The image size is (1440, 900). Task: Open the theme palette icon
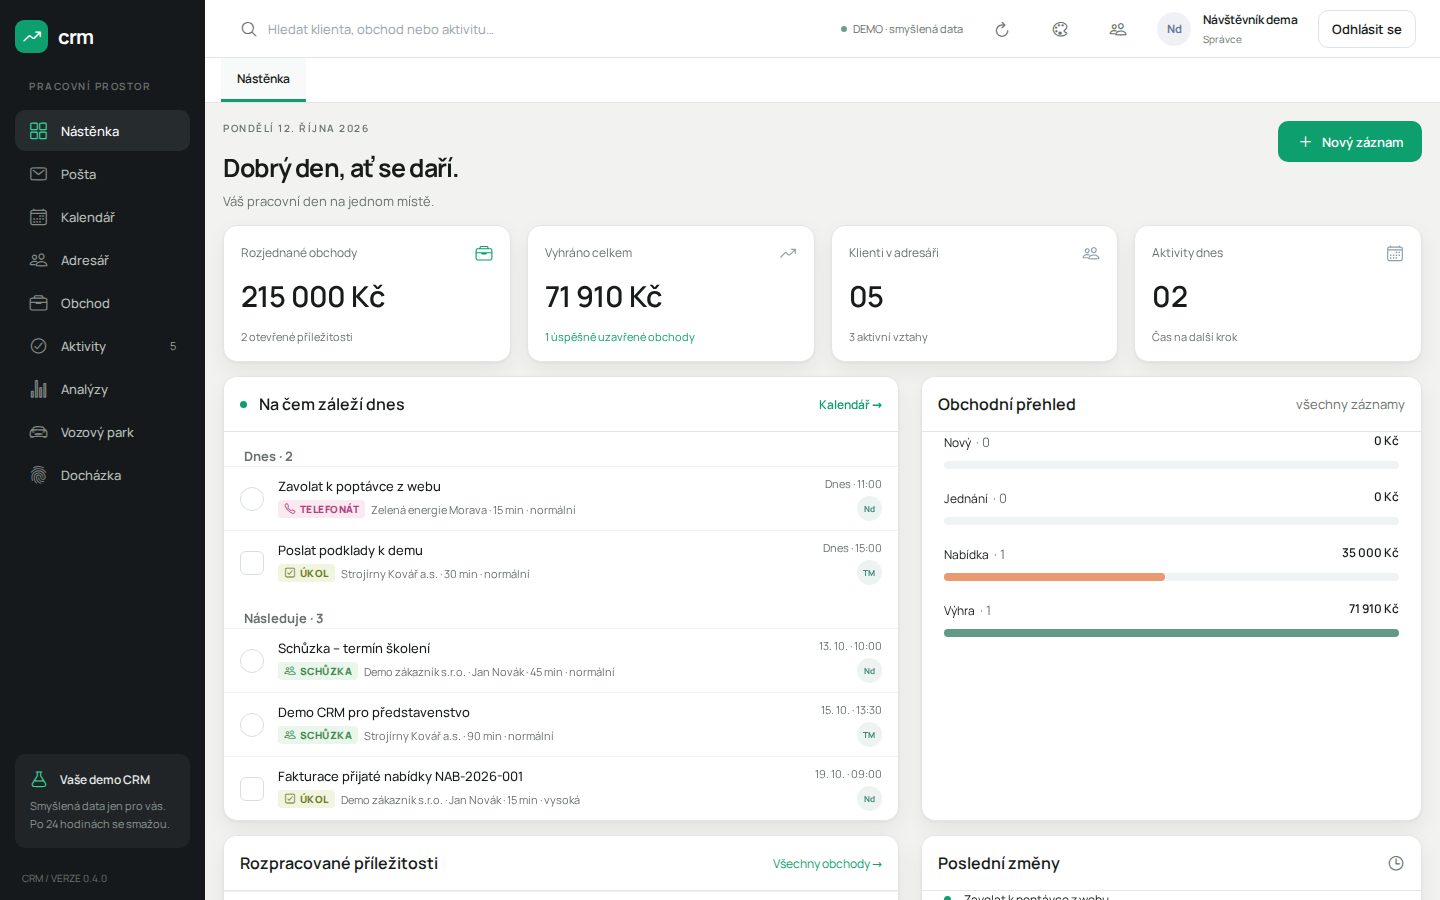click(x=1060, y=29)
